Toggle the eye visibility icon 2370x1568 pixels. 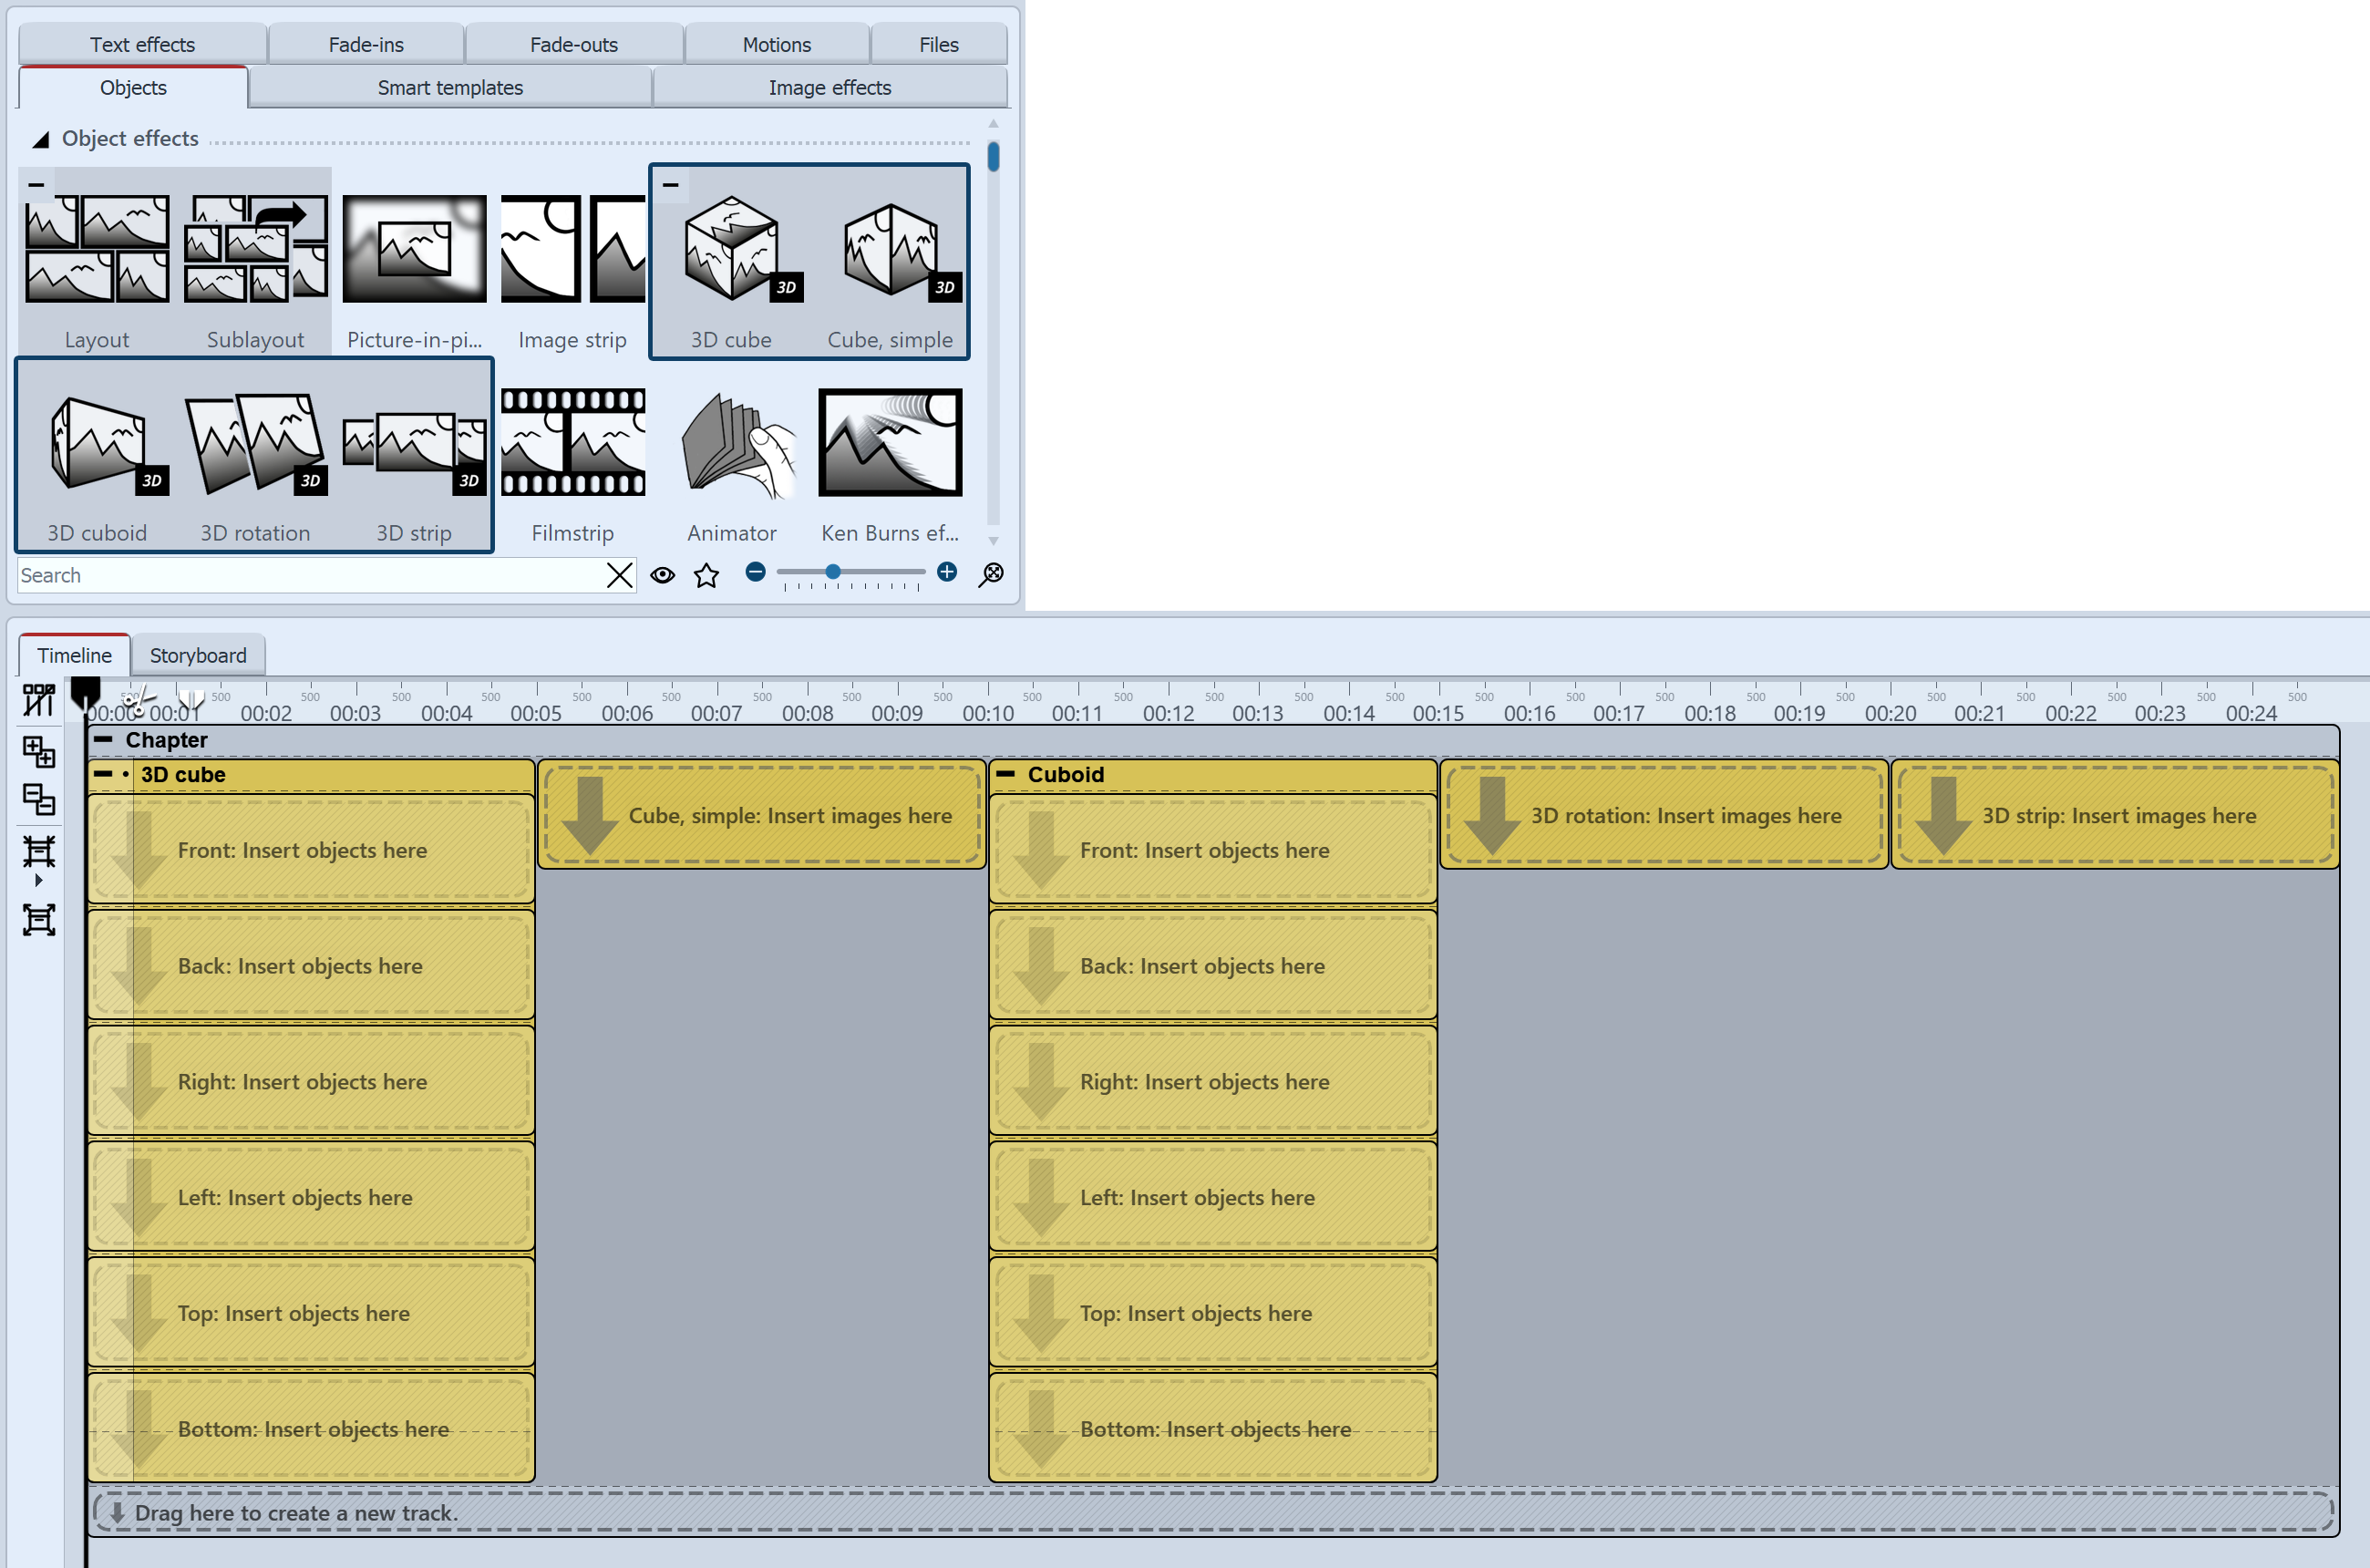pyautogui.click(x=661, y=574)
